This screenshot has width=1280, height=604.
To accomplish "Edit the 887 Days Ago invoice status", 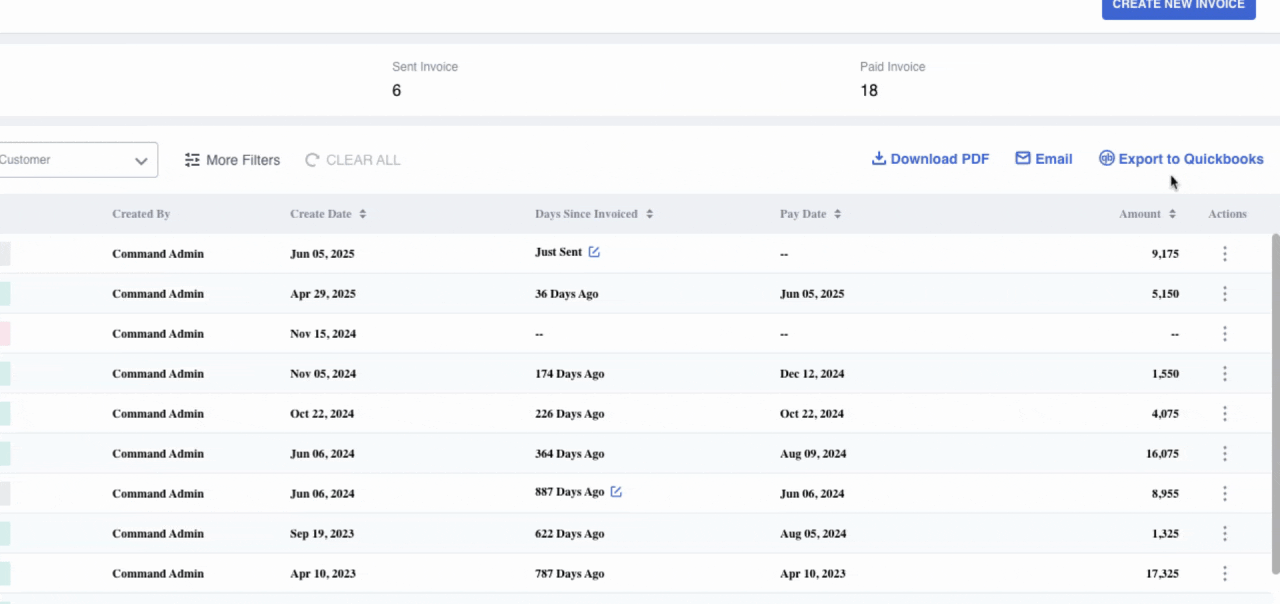I will (616, 492).
